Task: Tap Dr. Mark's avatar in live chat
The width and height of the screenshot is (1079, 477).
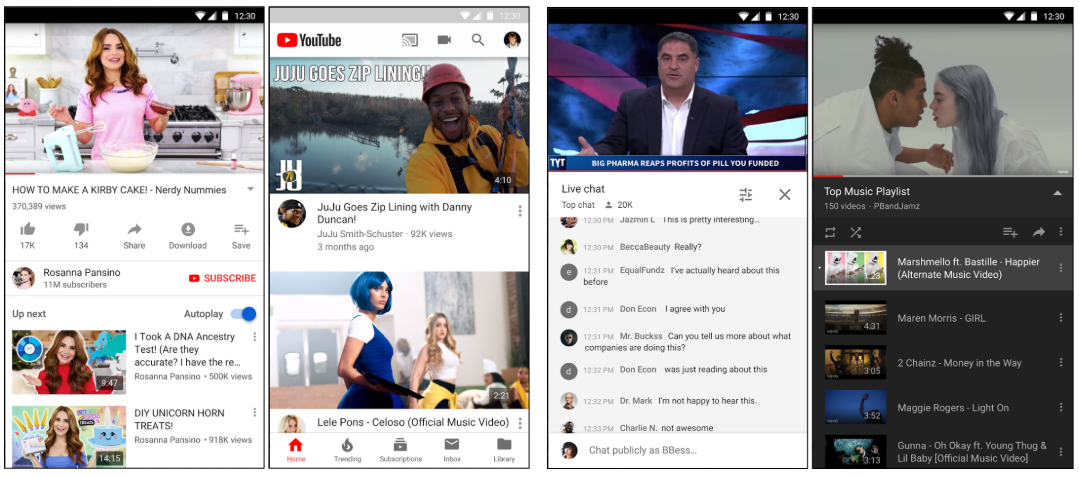Action: coord(568,401)
